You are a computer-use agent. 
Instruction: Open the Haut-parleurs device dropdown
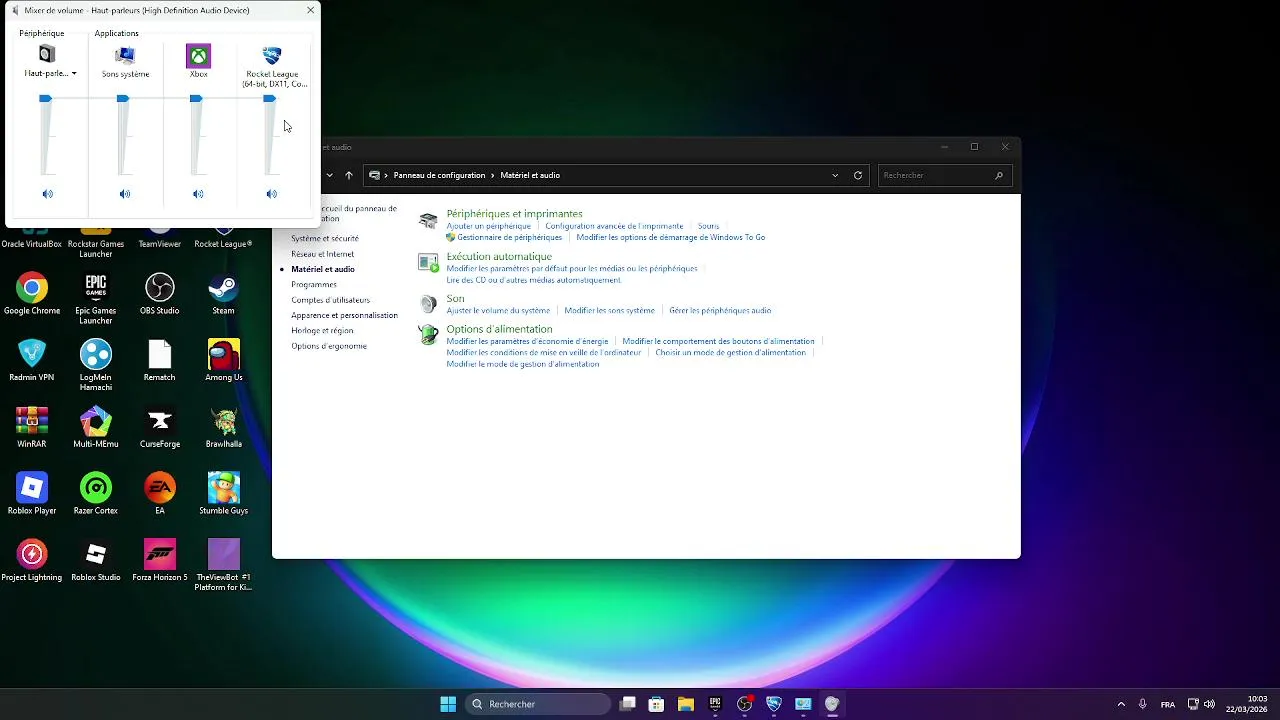[74, 74]
